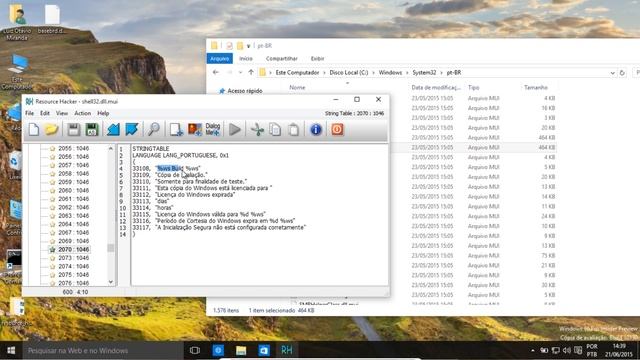Sort by the Data de modificação column
This screenshot has height=360, width=640.
tap(436, 87)
